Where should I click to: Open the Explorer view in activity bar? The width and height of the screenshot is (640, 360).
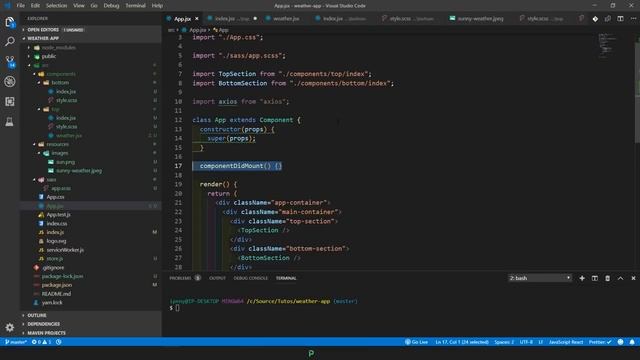10,22
